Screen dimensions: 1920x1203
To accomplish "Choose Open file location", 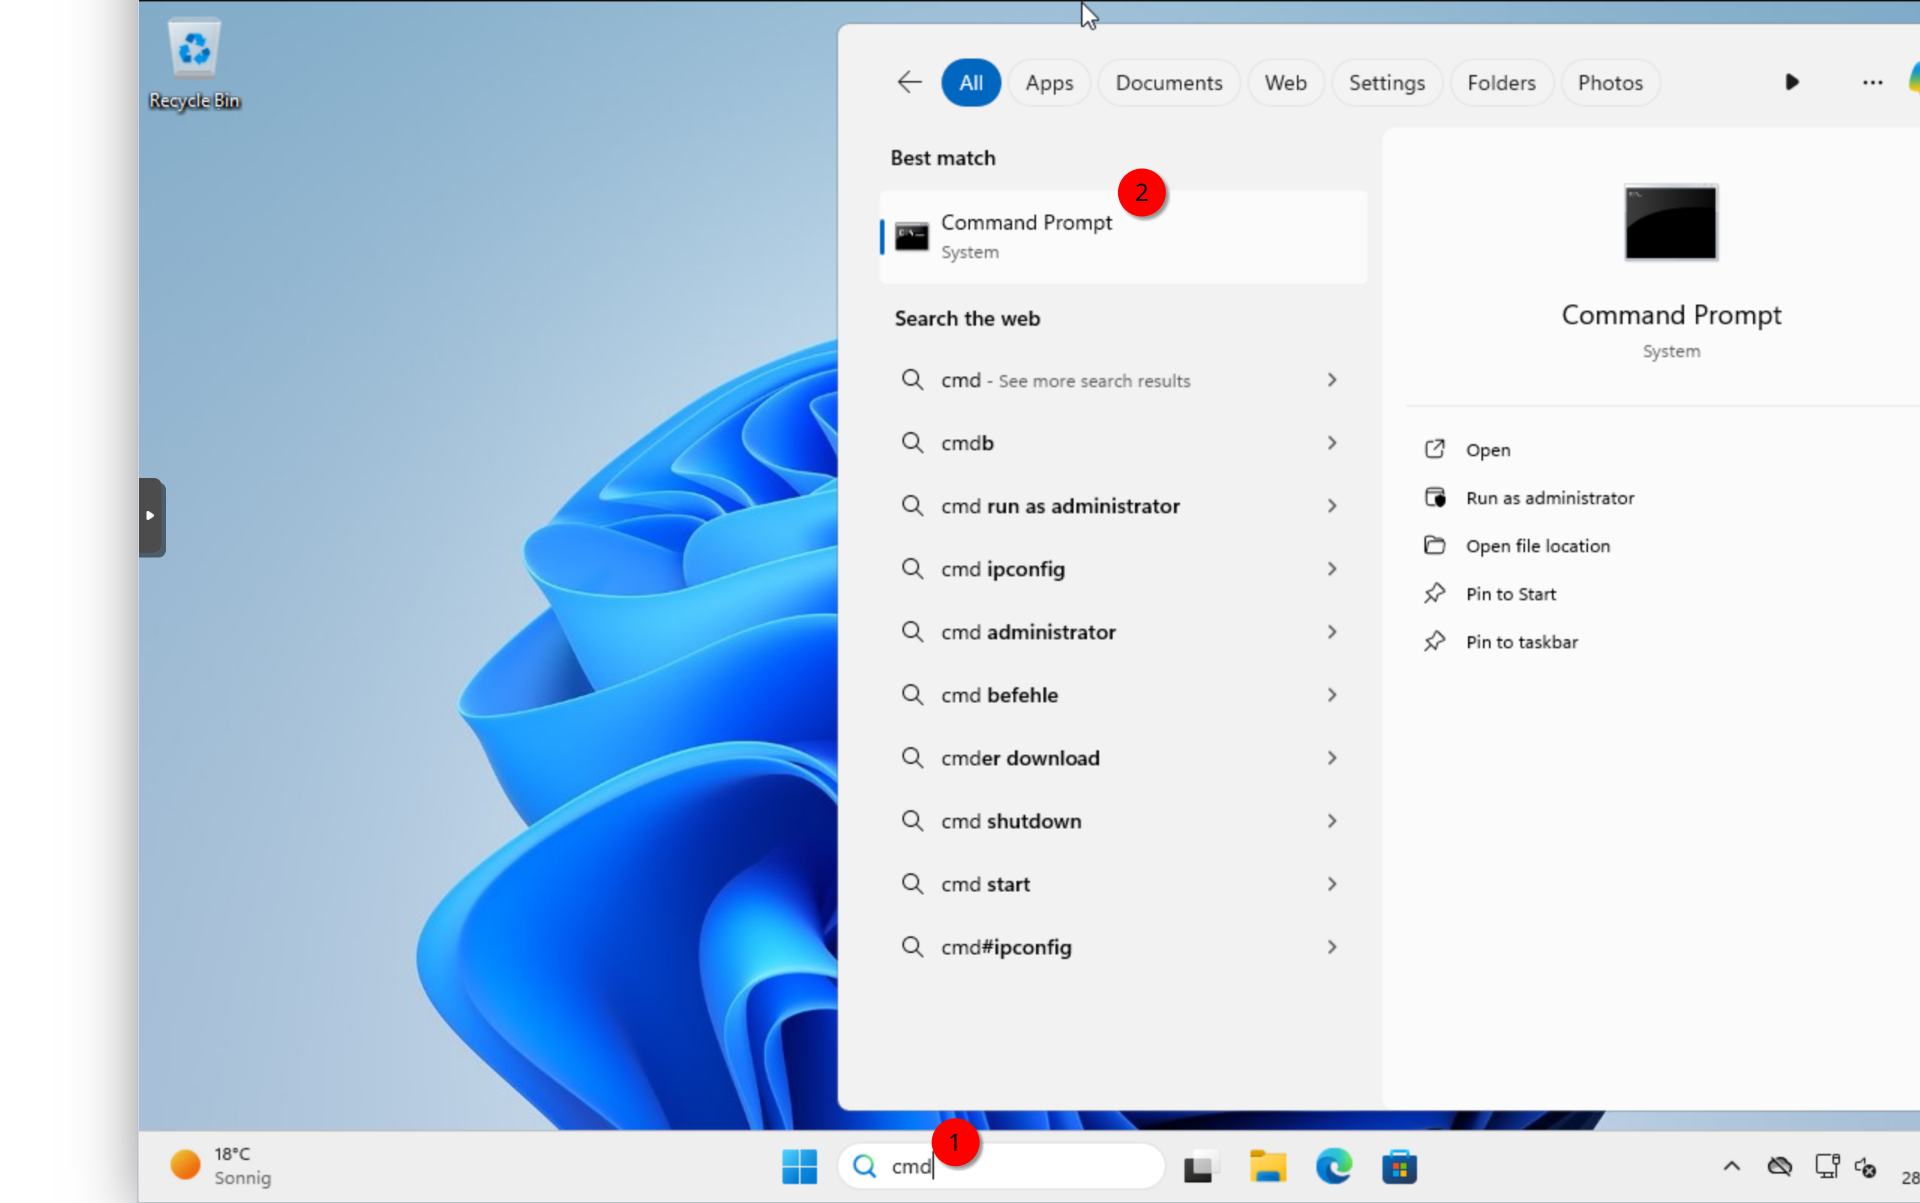I will (1537, 546).
